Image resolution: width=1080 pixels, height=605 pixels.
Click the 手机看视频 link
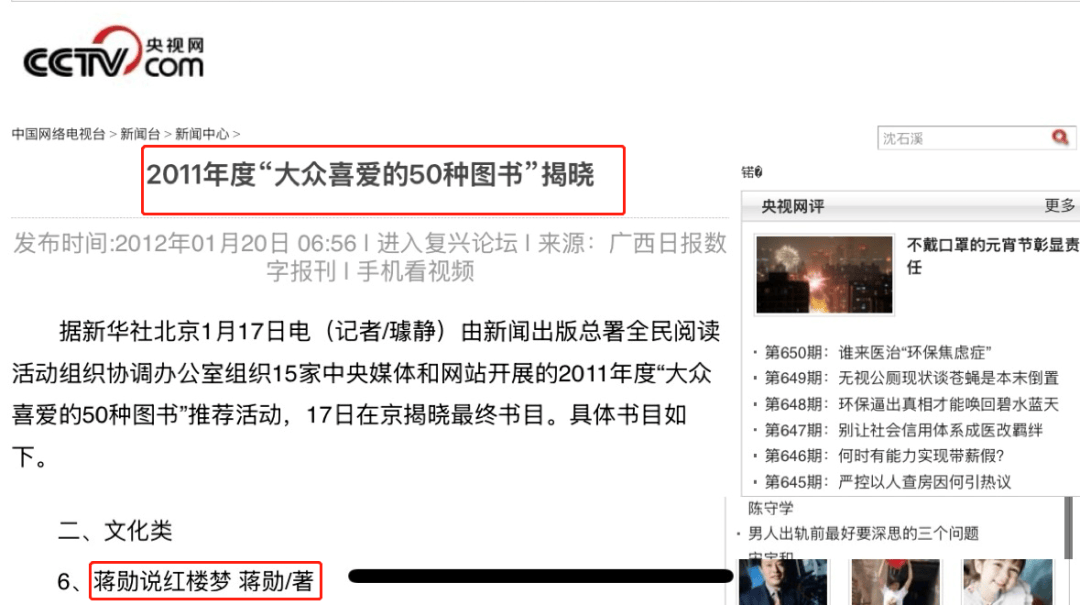(x=415, y=271)
